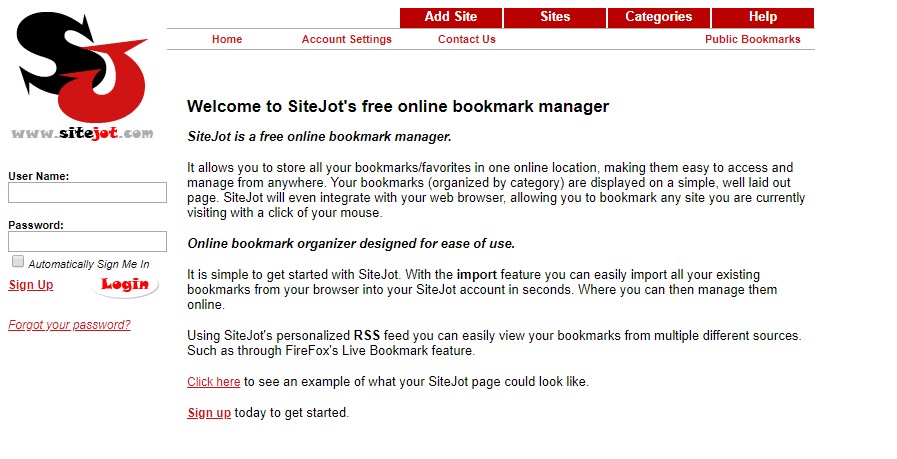Enable Automatically Sign Me In checkbox
This screenshot has width=897, height=459.
coord(18,262)
